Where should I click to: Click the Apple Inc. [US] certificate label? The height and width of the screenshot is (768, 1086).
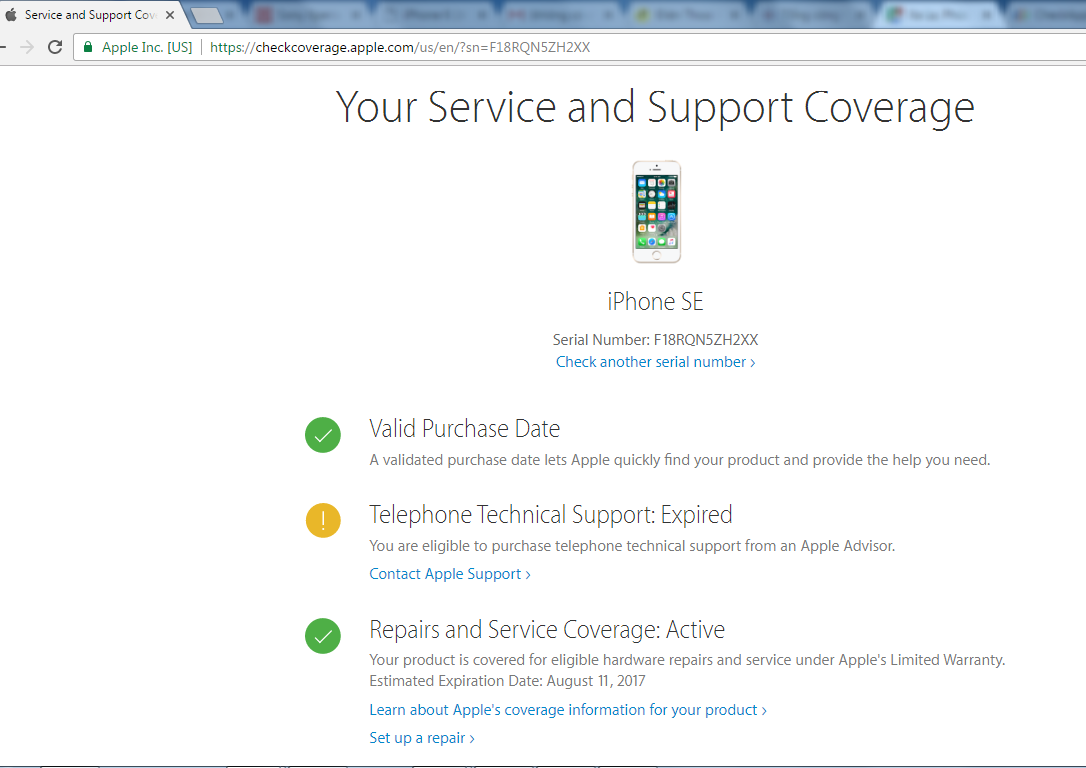[x=147, y=47]
